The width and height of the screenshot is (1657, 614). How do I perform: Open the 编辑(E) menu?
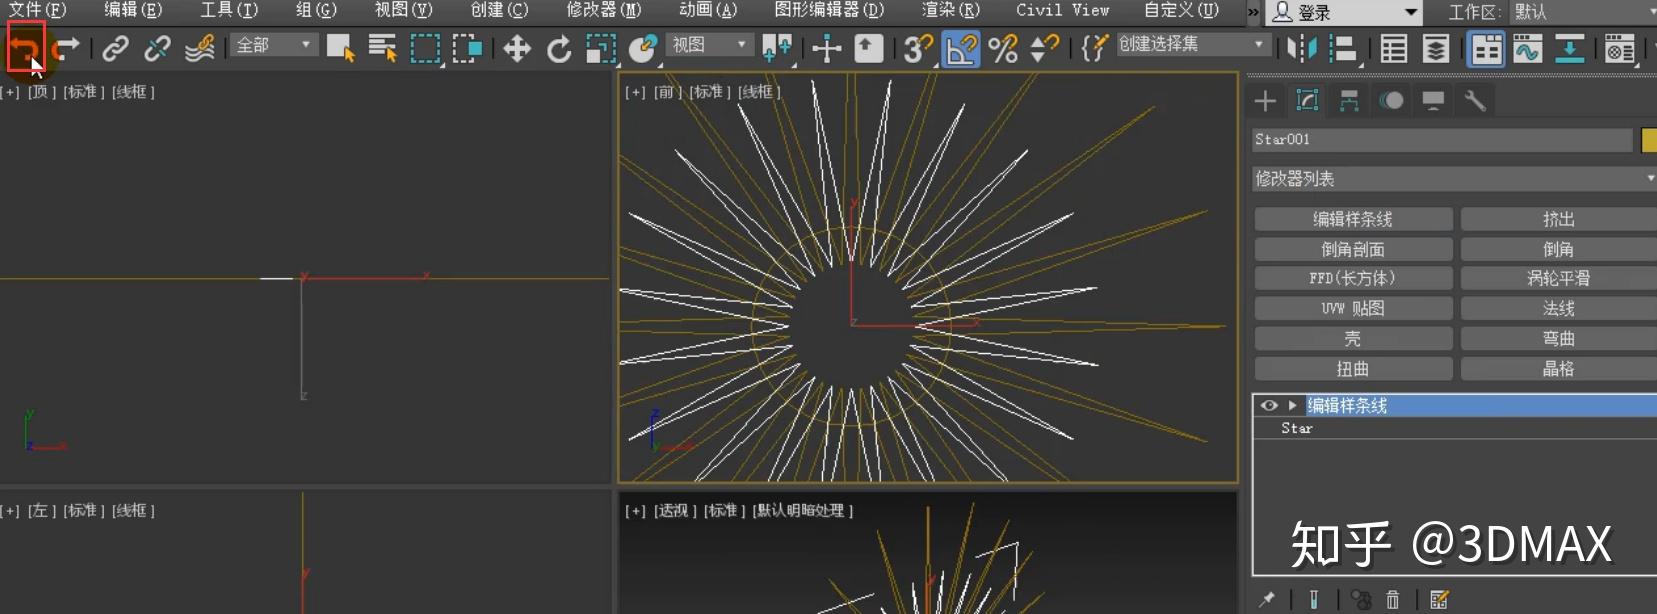(133, 10)
